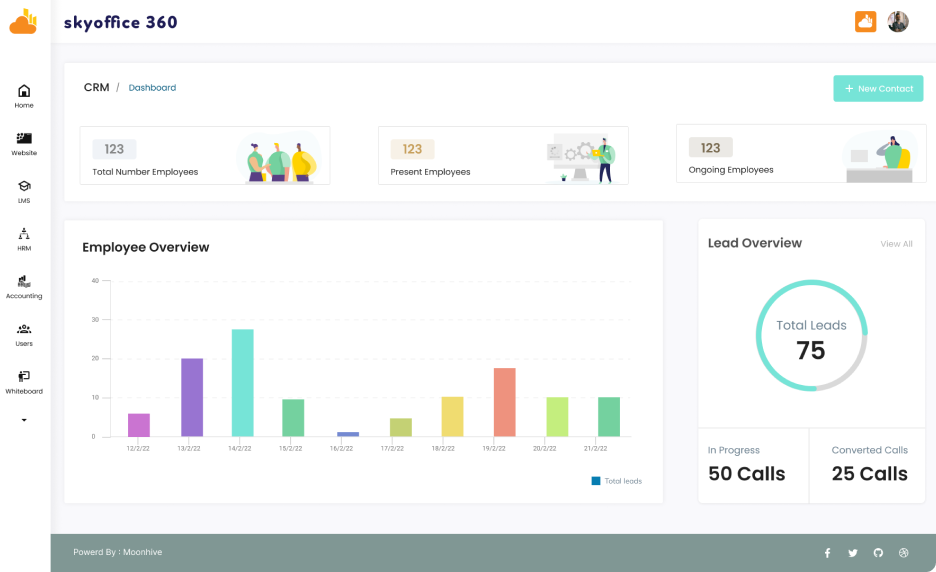Click the New Contact button
Viewport: 936px width, 572px height.
[x=878, y=88]
